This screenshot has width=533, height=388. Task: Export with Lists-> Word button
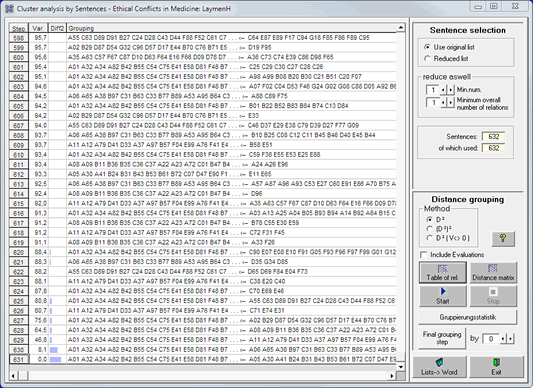[439, 367]
